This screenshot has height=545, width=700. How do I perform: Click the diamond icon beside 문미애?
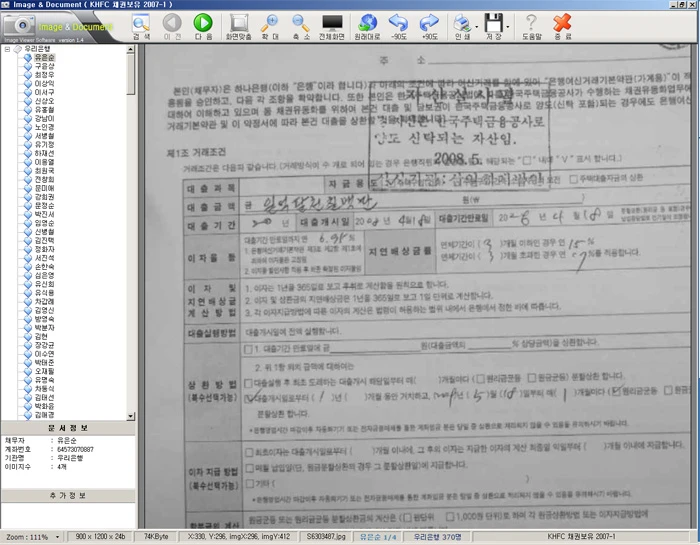click(x=28, y=188)
